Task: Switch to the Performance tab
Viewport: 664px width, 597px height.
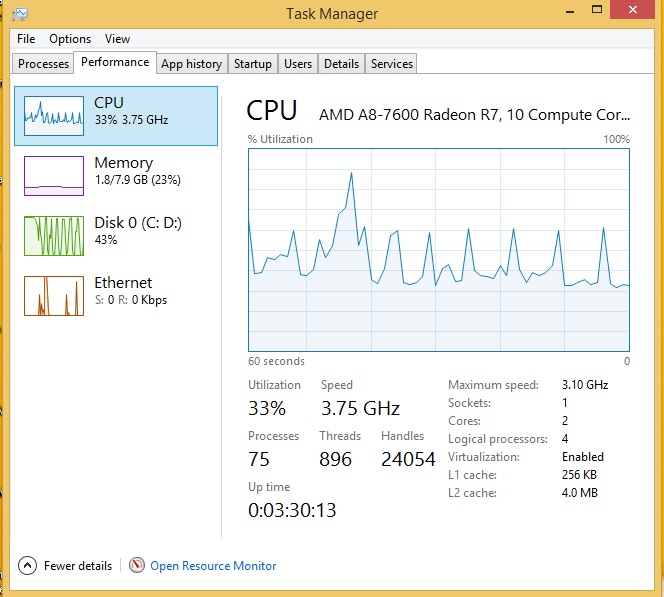Action: tap(115, 62)
